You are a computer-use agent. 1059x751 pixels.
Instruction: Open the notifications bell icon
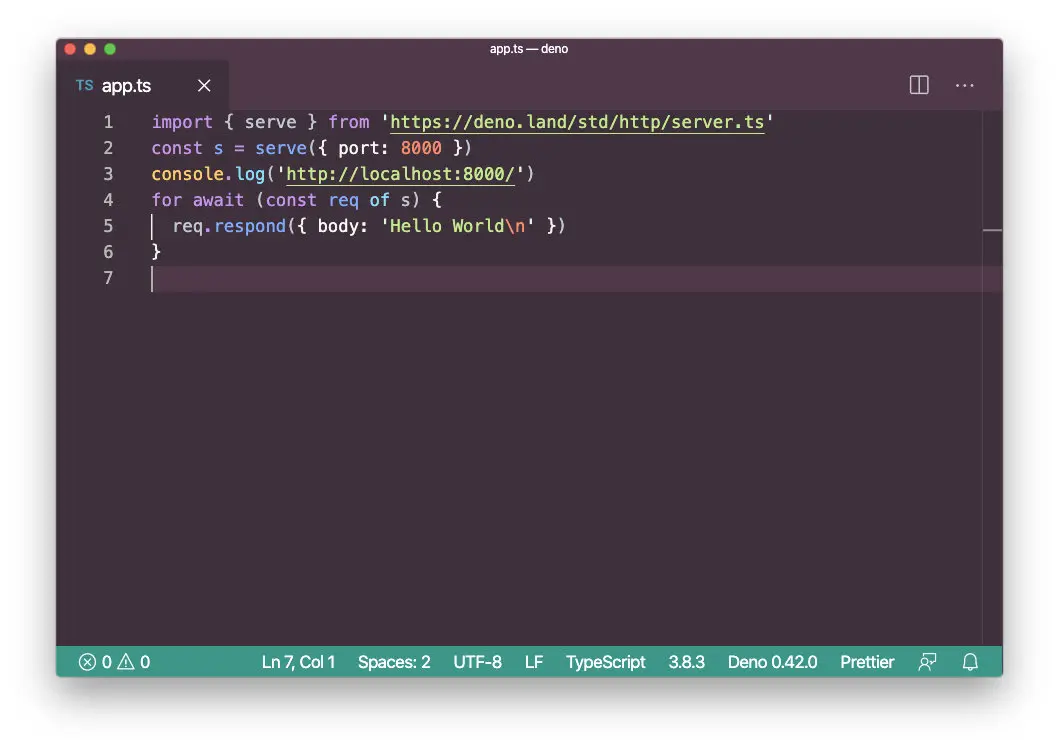[x=970, y=662]
